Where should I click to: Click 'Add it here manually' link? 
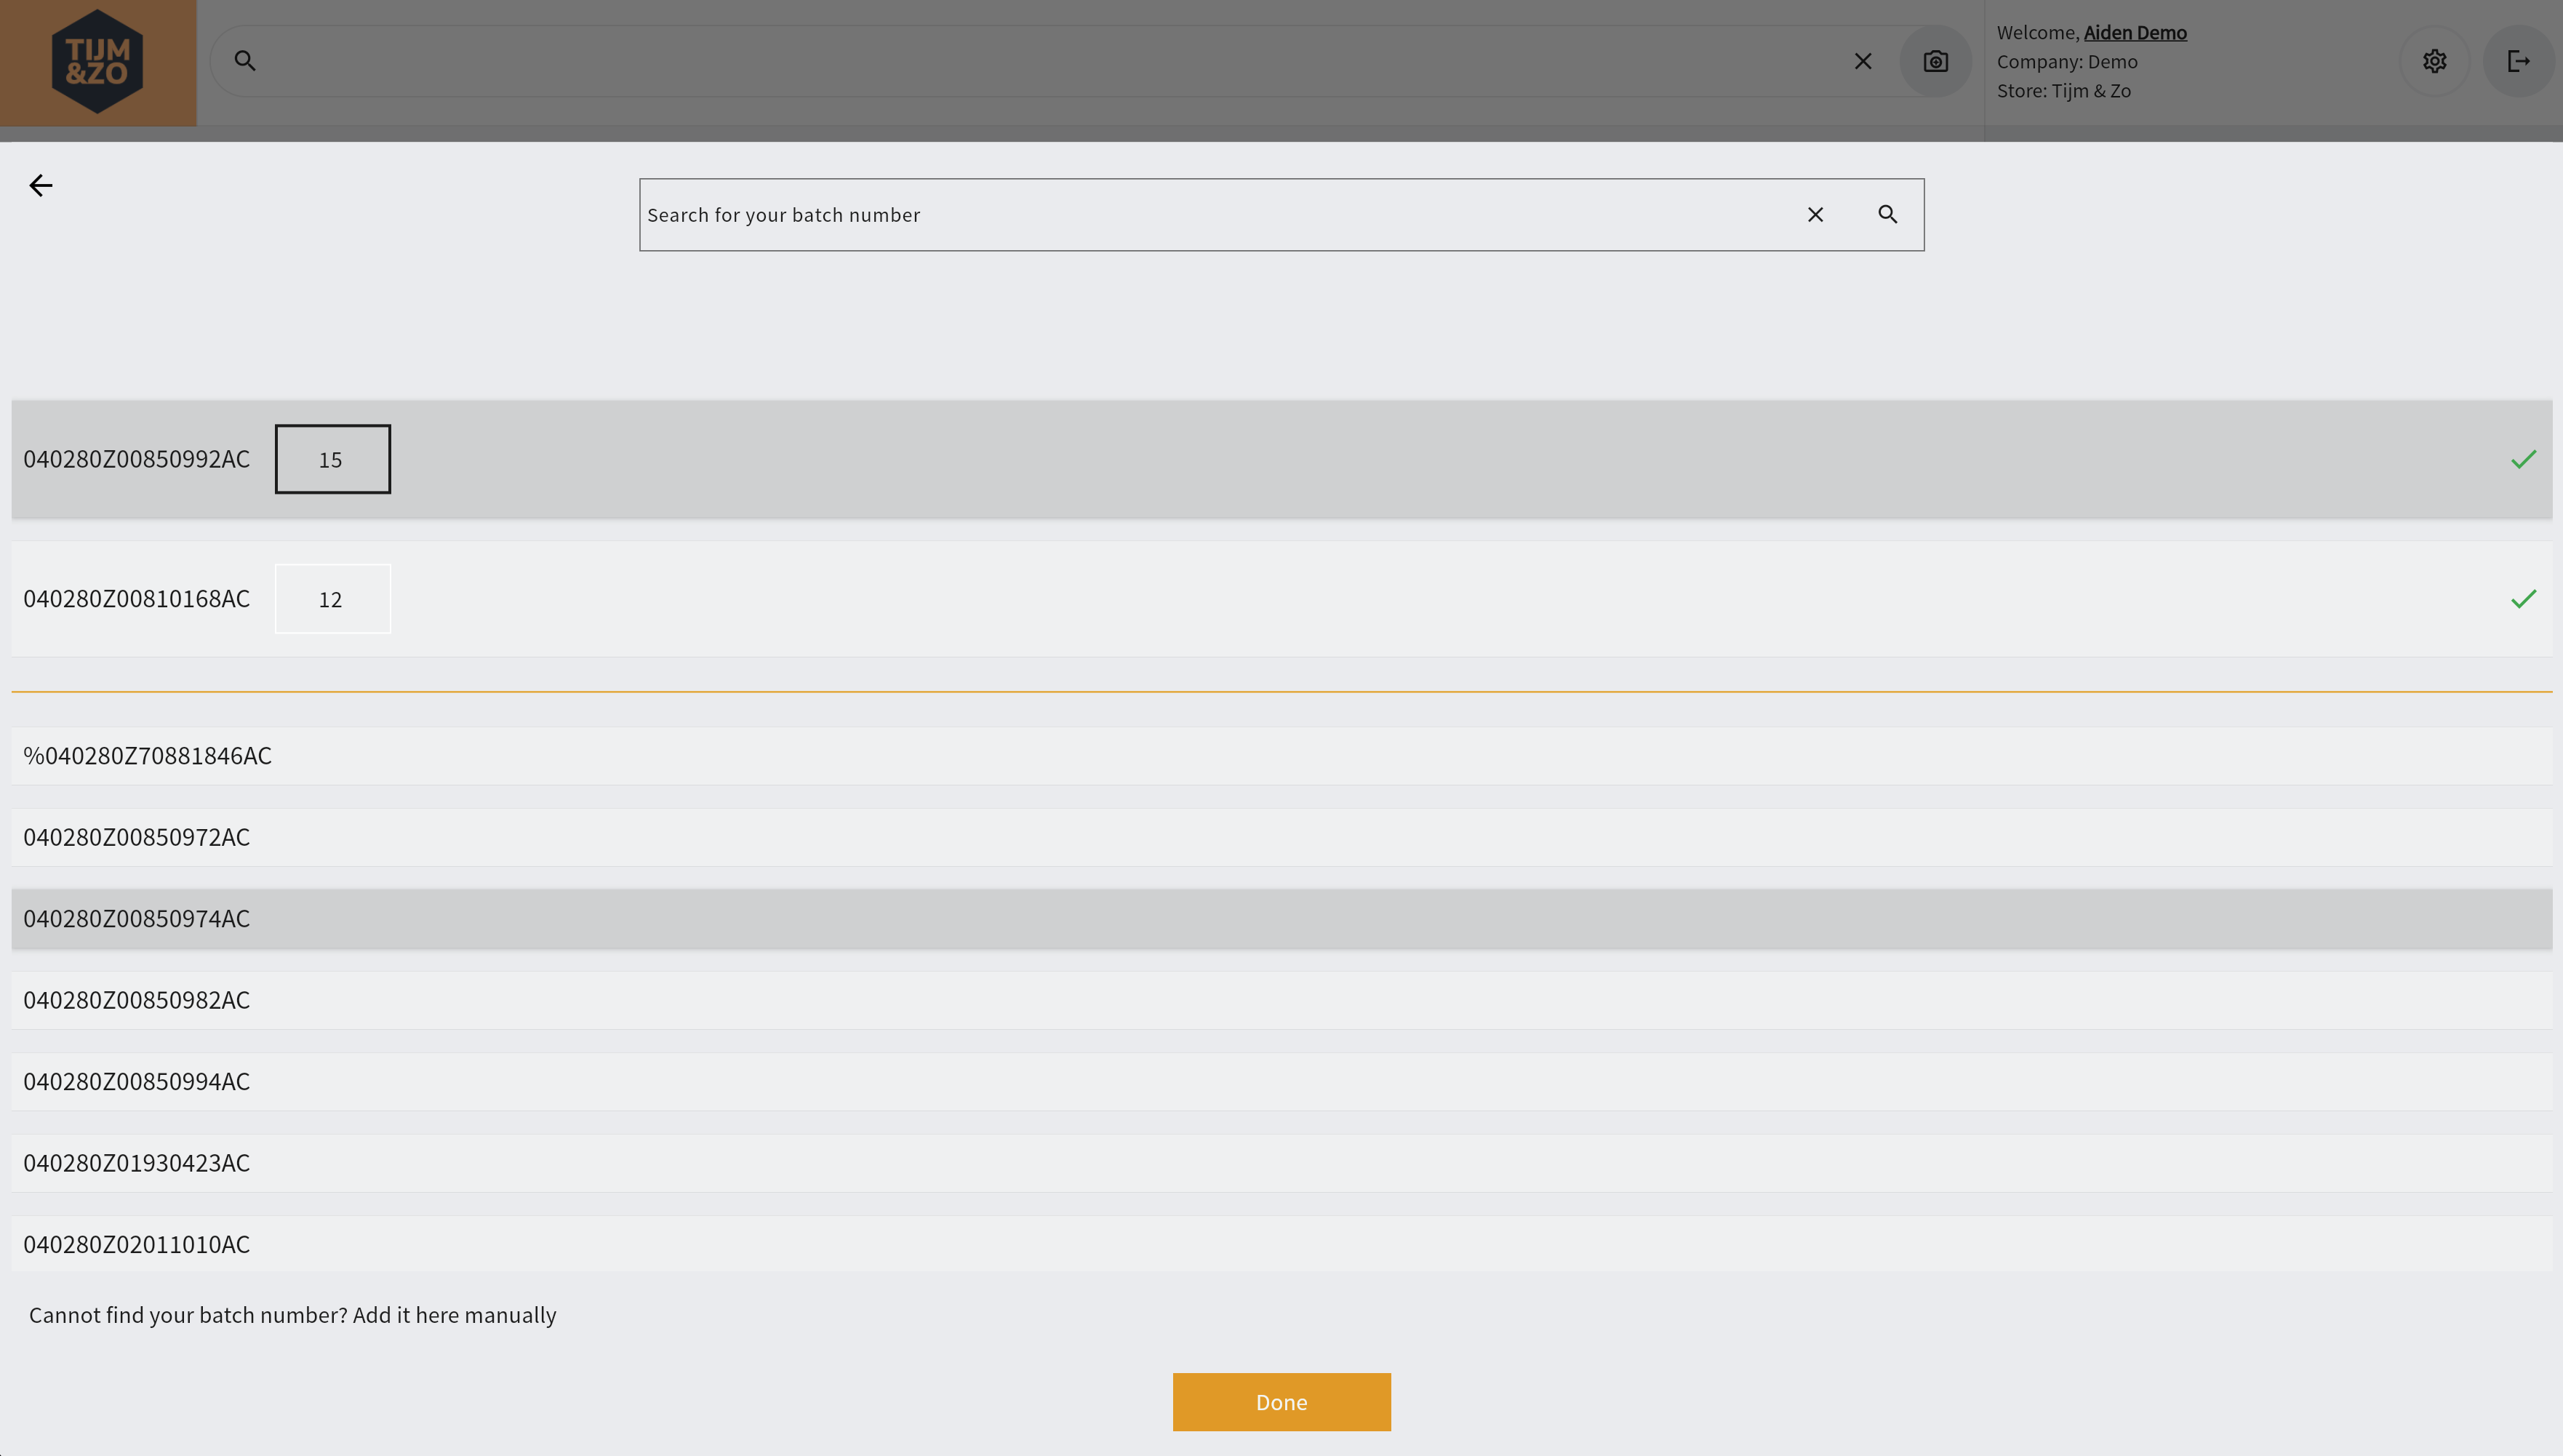tap(454, 1315)
